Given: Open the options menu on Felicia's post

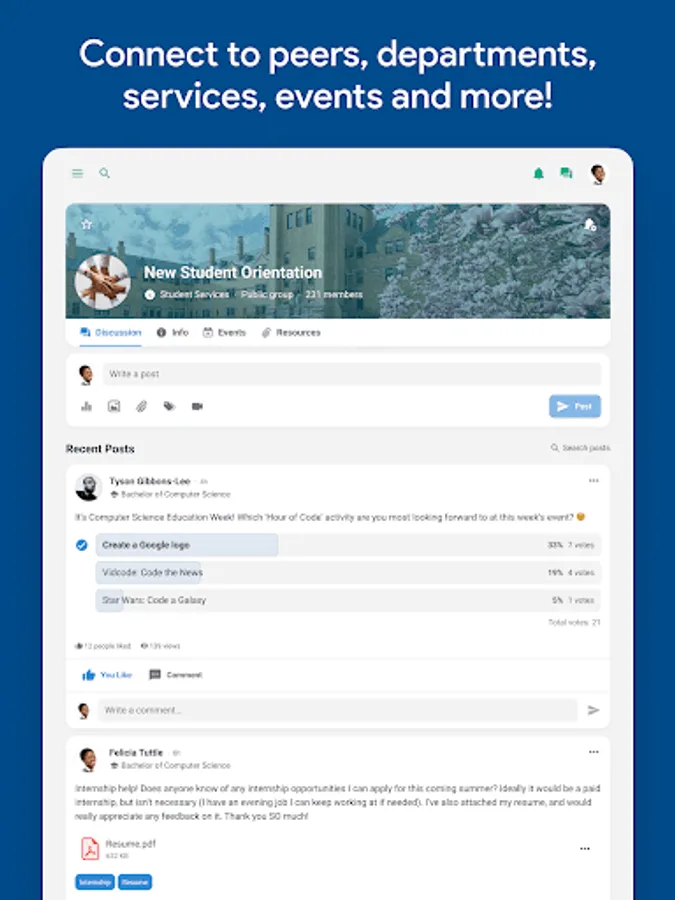Looking at the screenshot, I should point(593,752).
